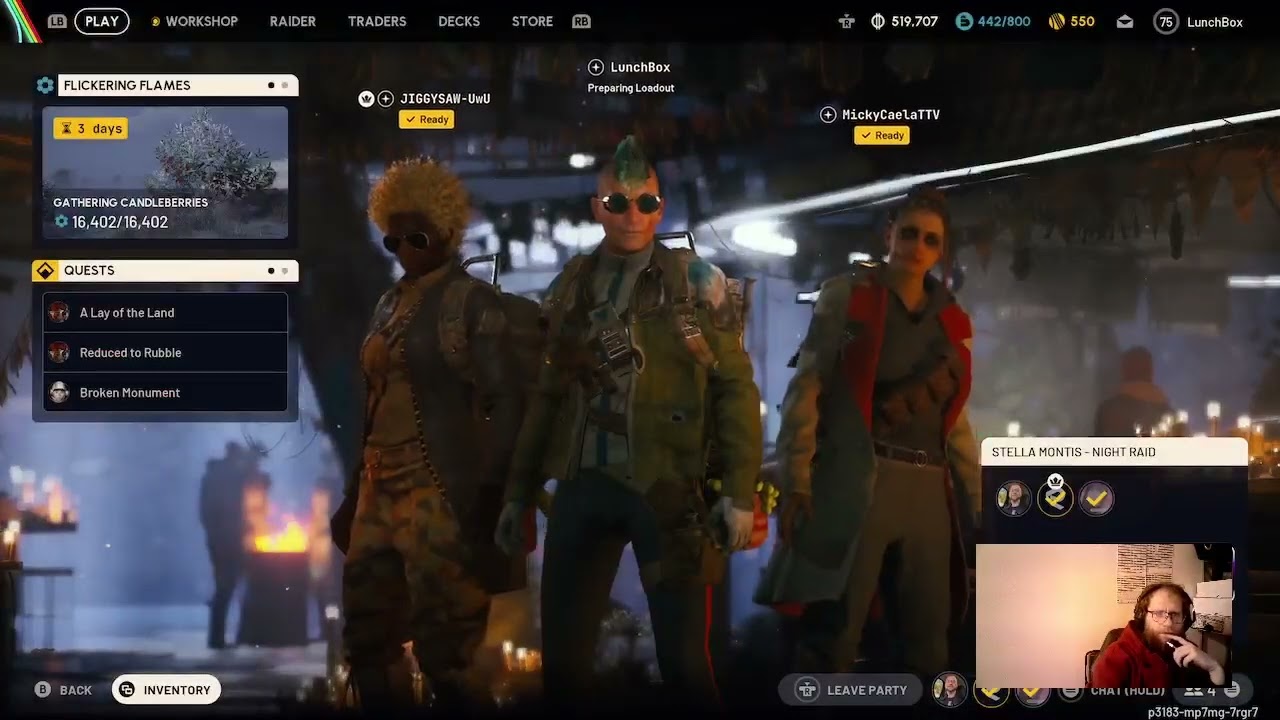Click the A Lay of the Land quest icon

pos(59,312)
